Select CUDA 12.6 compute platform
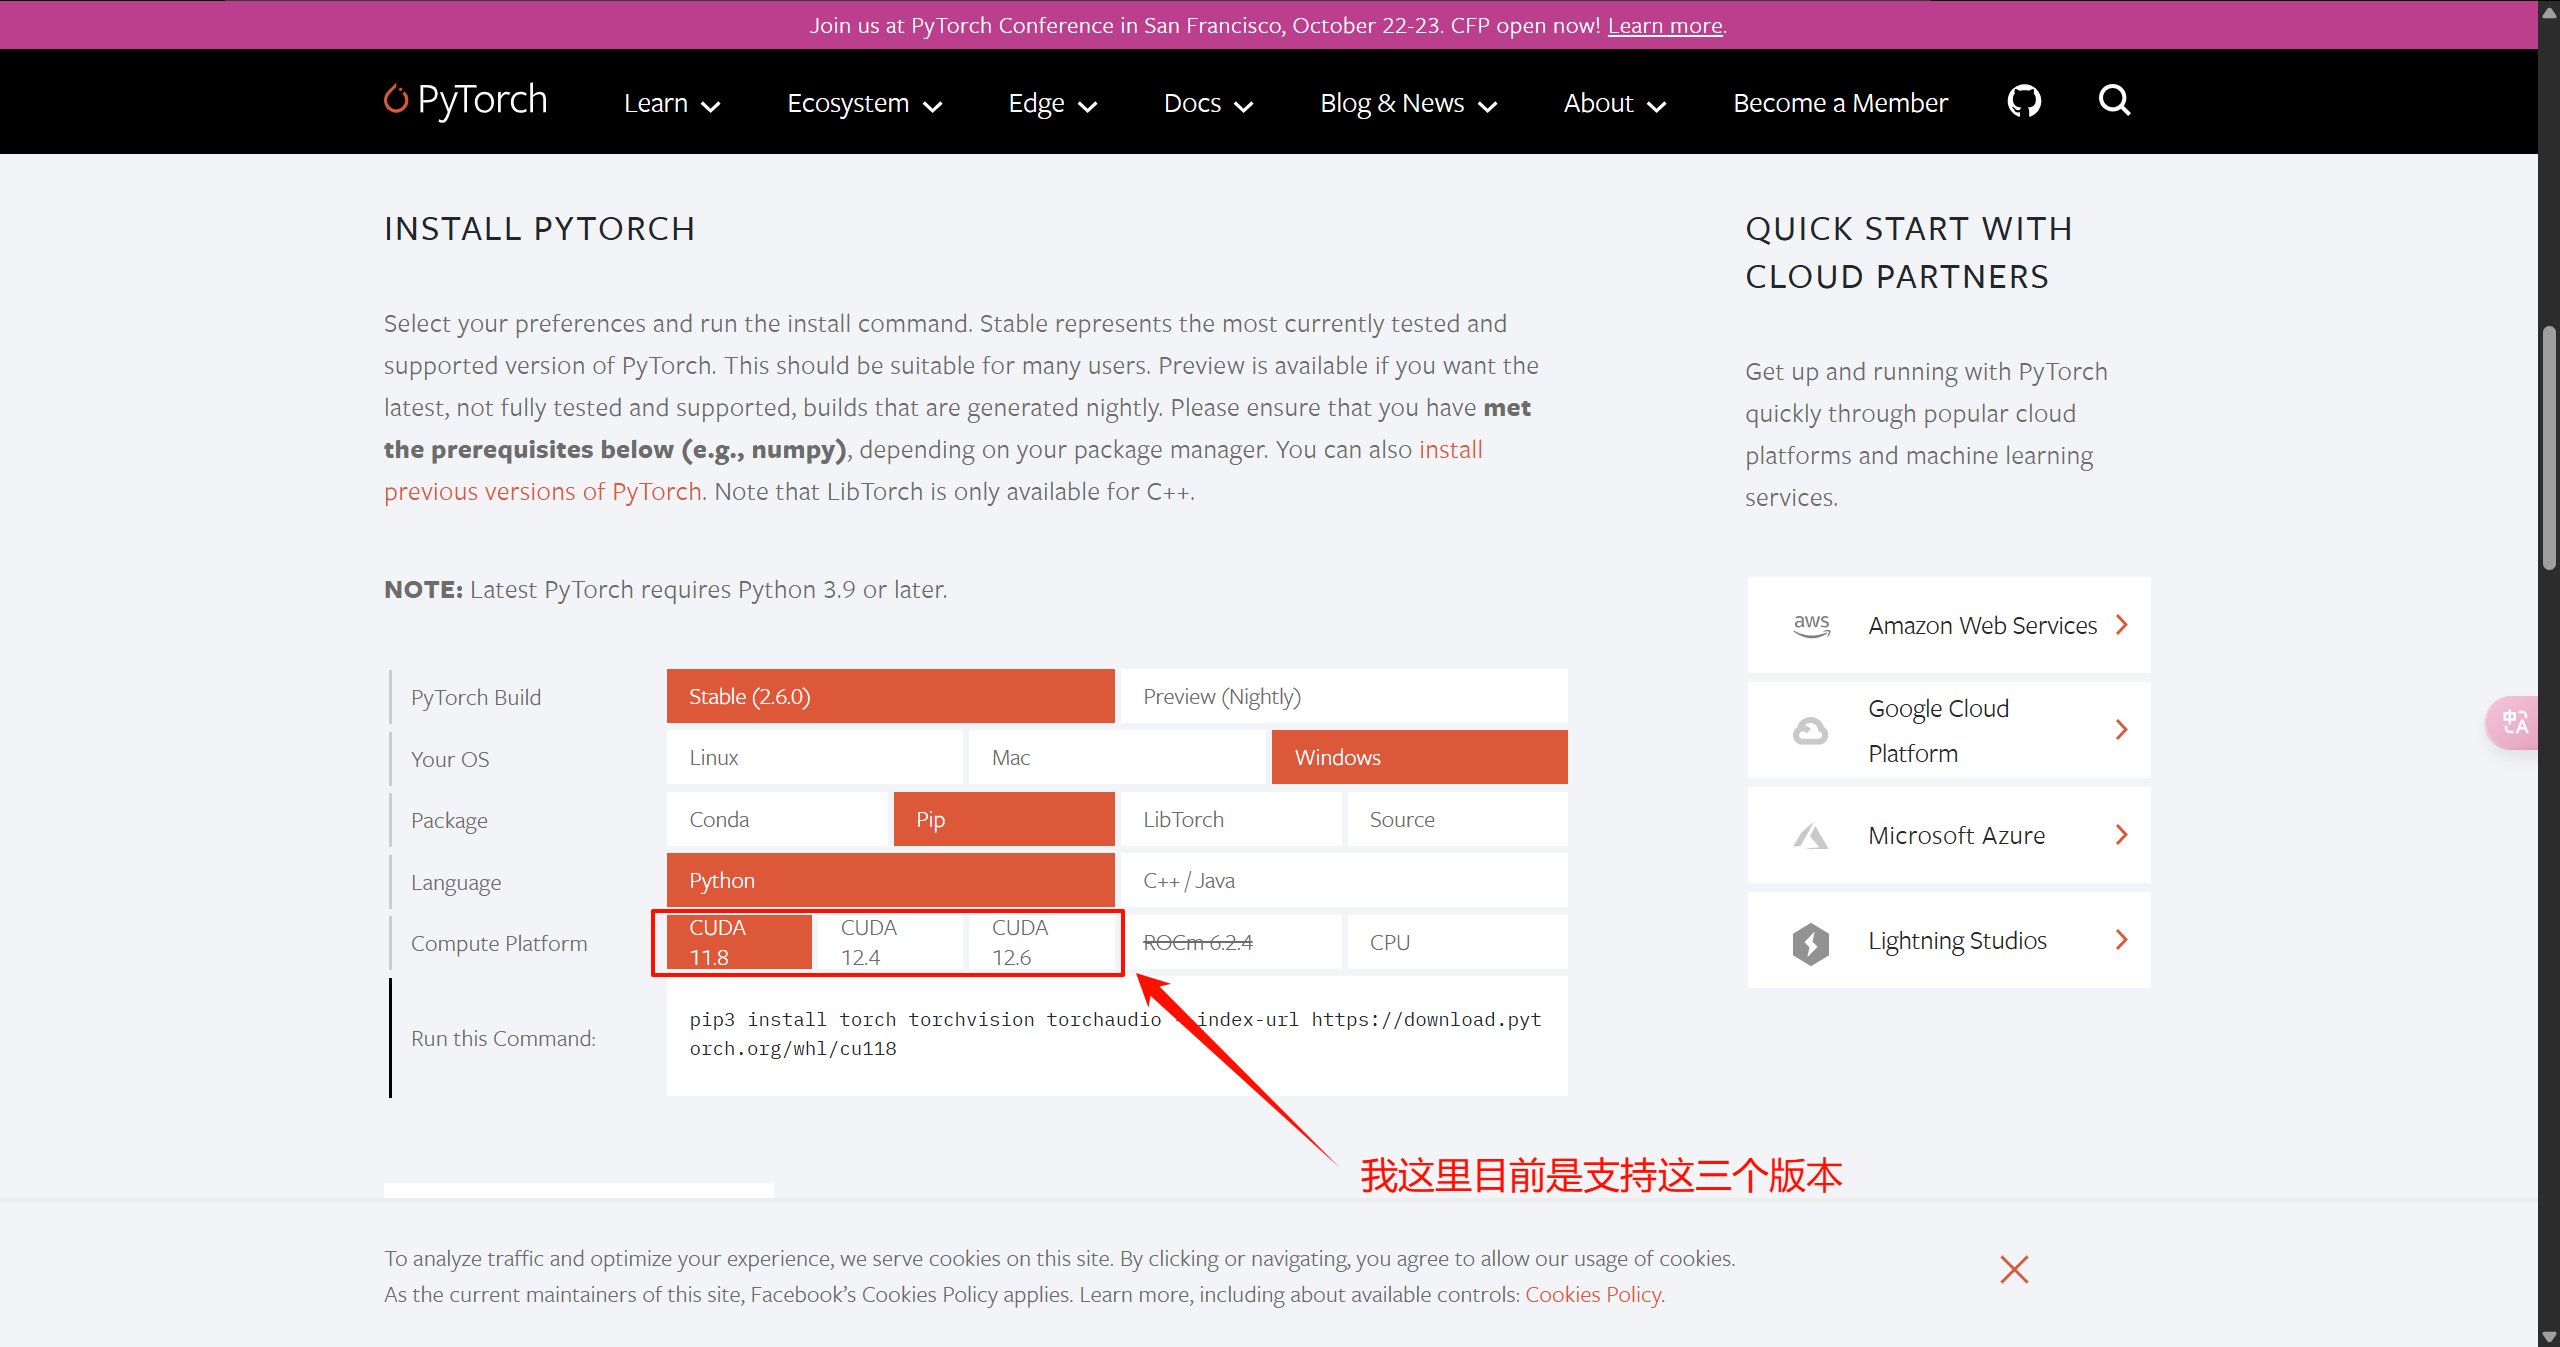Viewport: 2560px width, 1347px height. pos(1040,942)
